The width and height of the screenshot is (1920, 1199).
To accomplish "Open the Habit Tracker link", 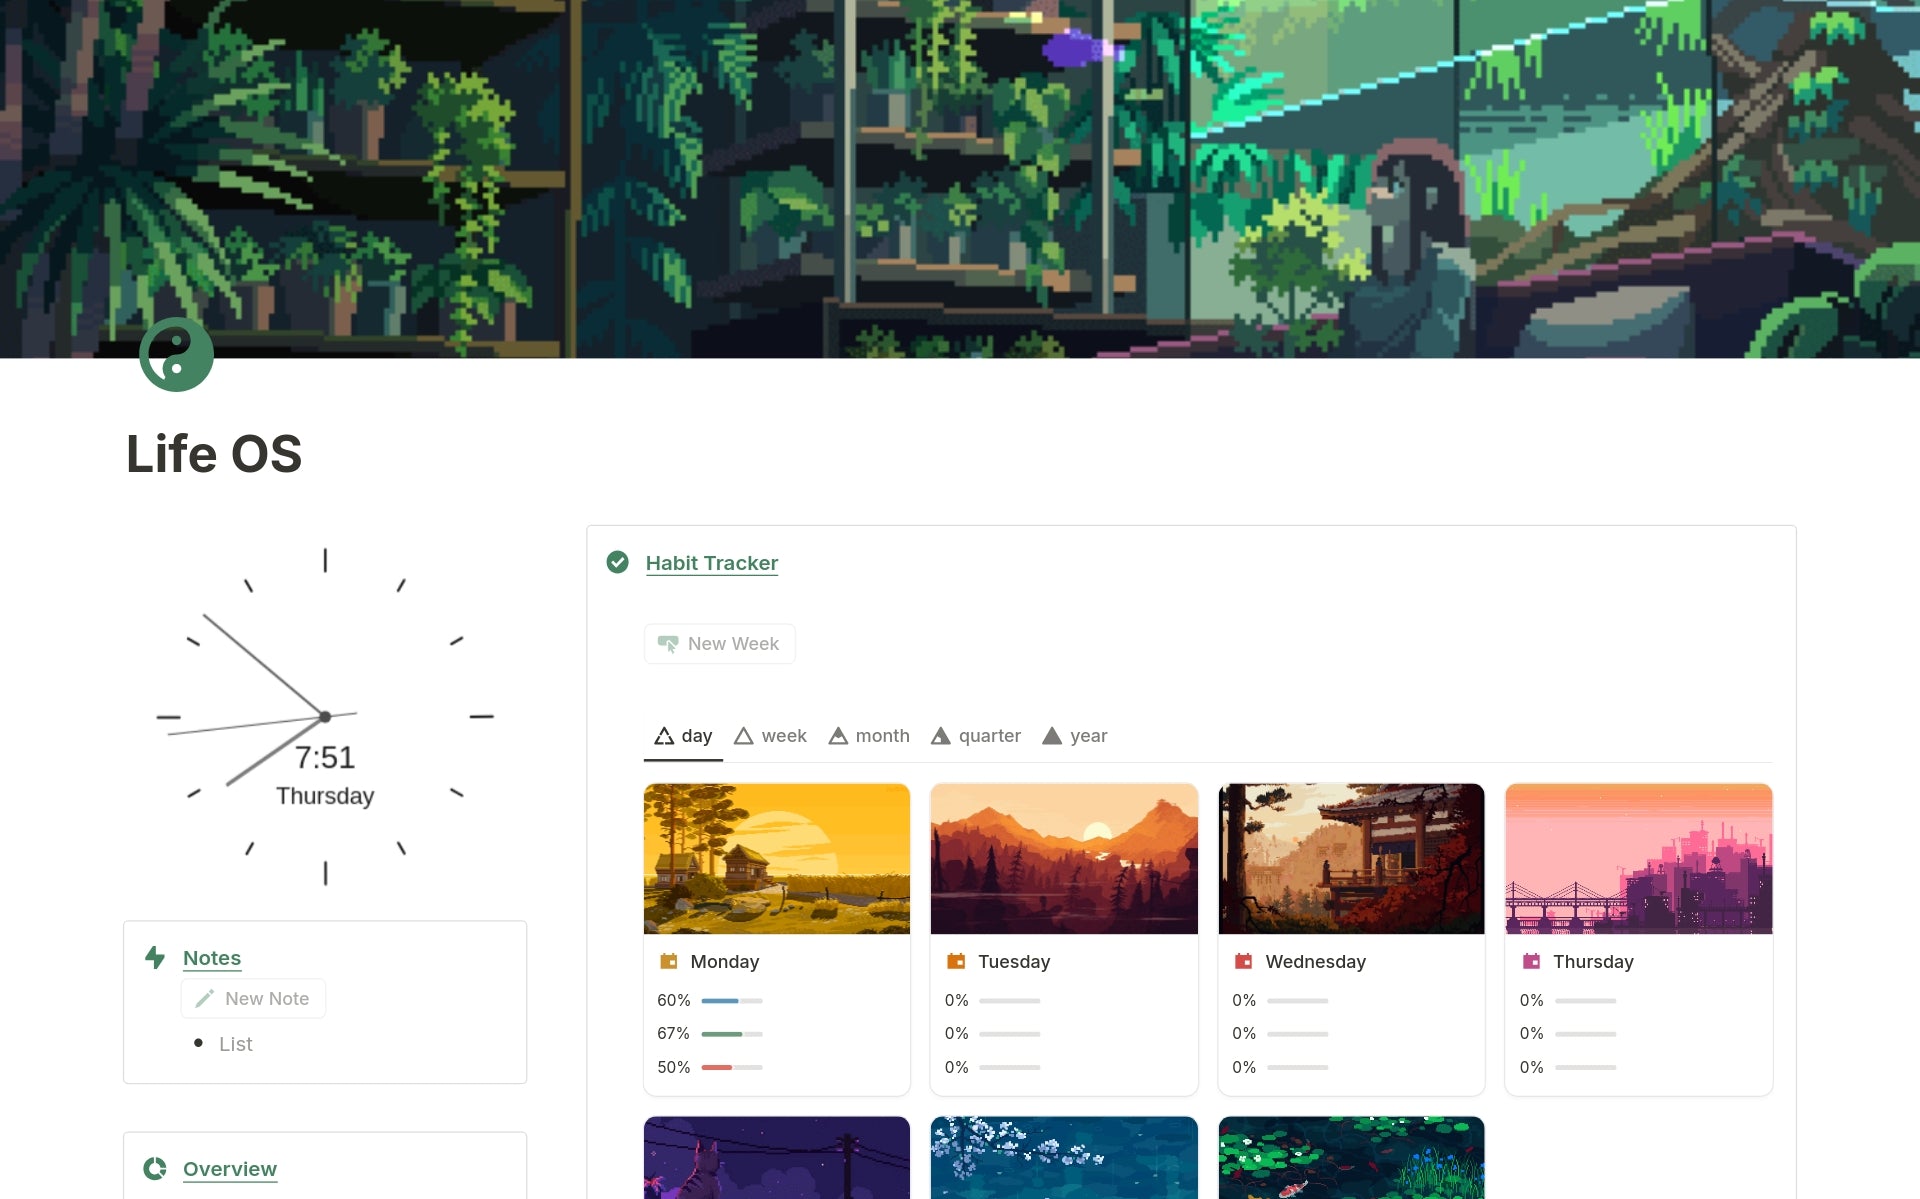I will (x=711, y=563).
